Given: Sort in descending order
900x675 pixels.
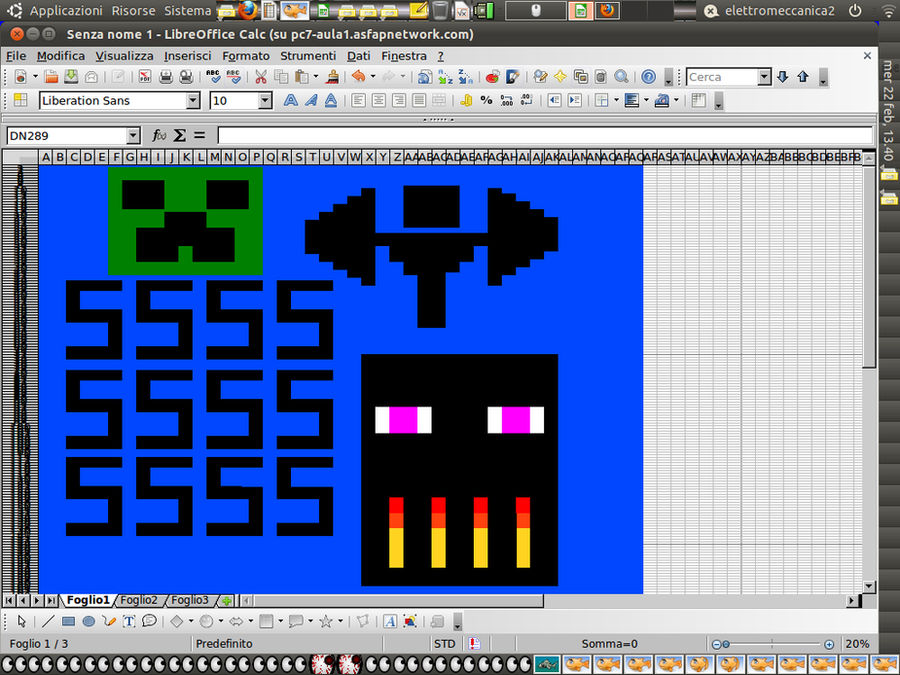Looking at the screenshot, I should coord(465,76).
